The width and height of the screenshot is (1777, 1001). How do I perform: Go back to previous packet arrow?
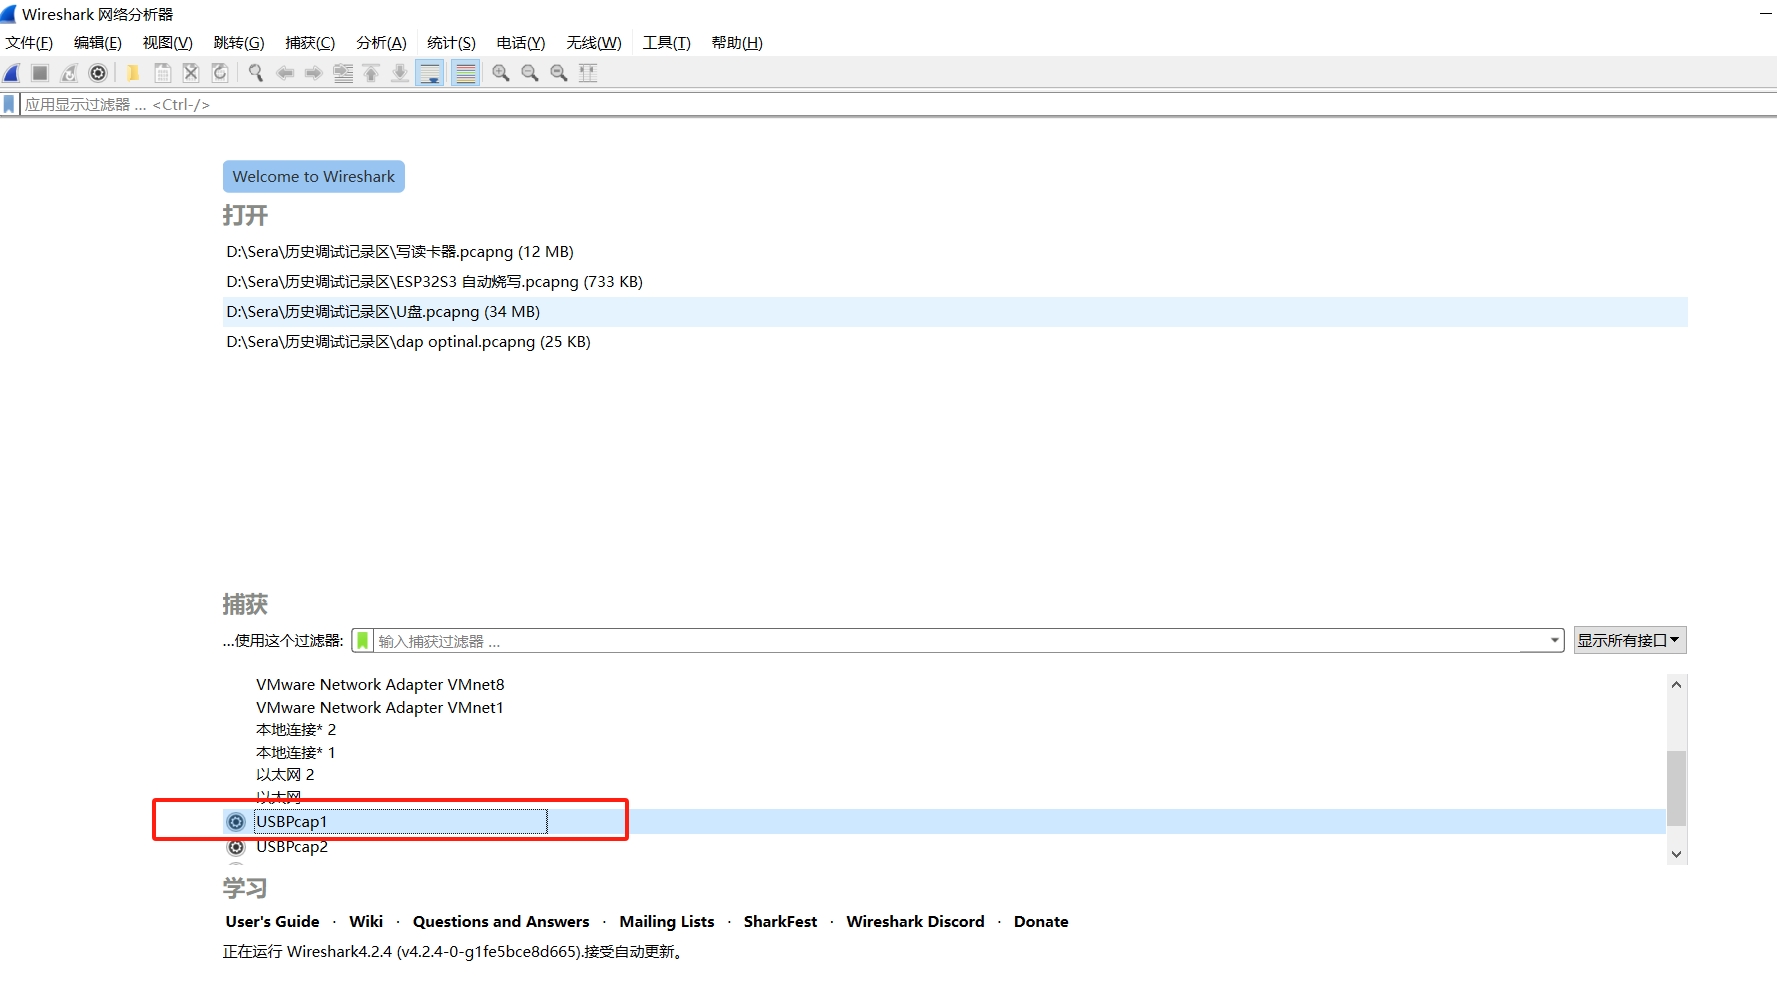[x=285, y=73]
